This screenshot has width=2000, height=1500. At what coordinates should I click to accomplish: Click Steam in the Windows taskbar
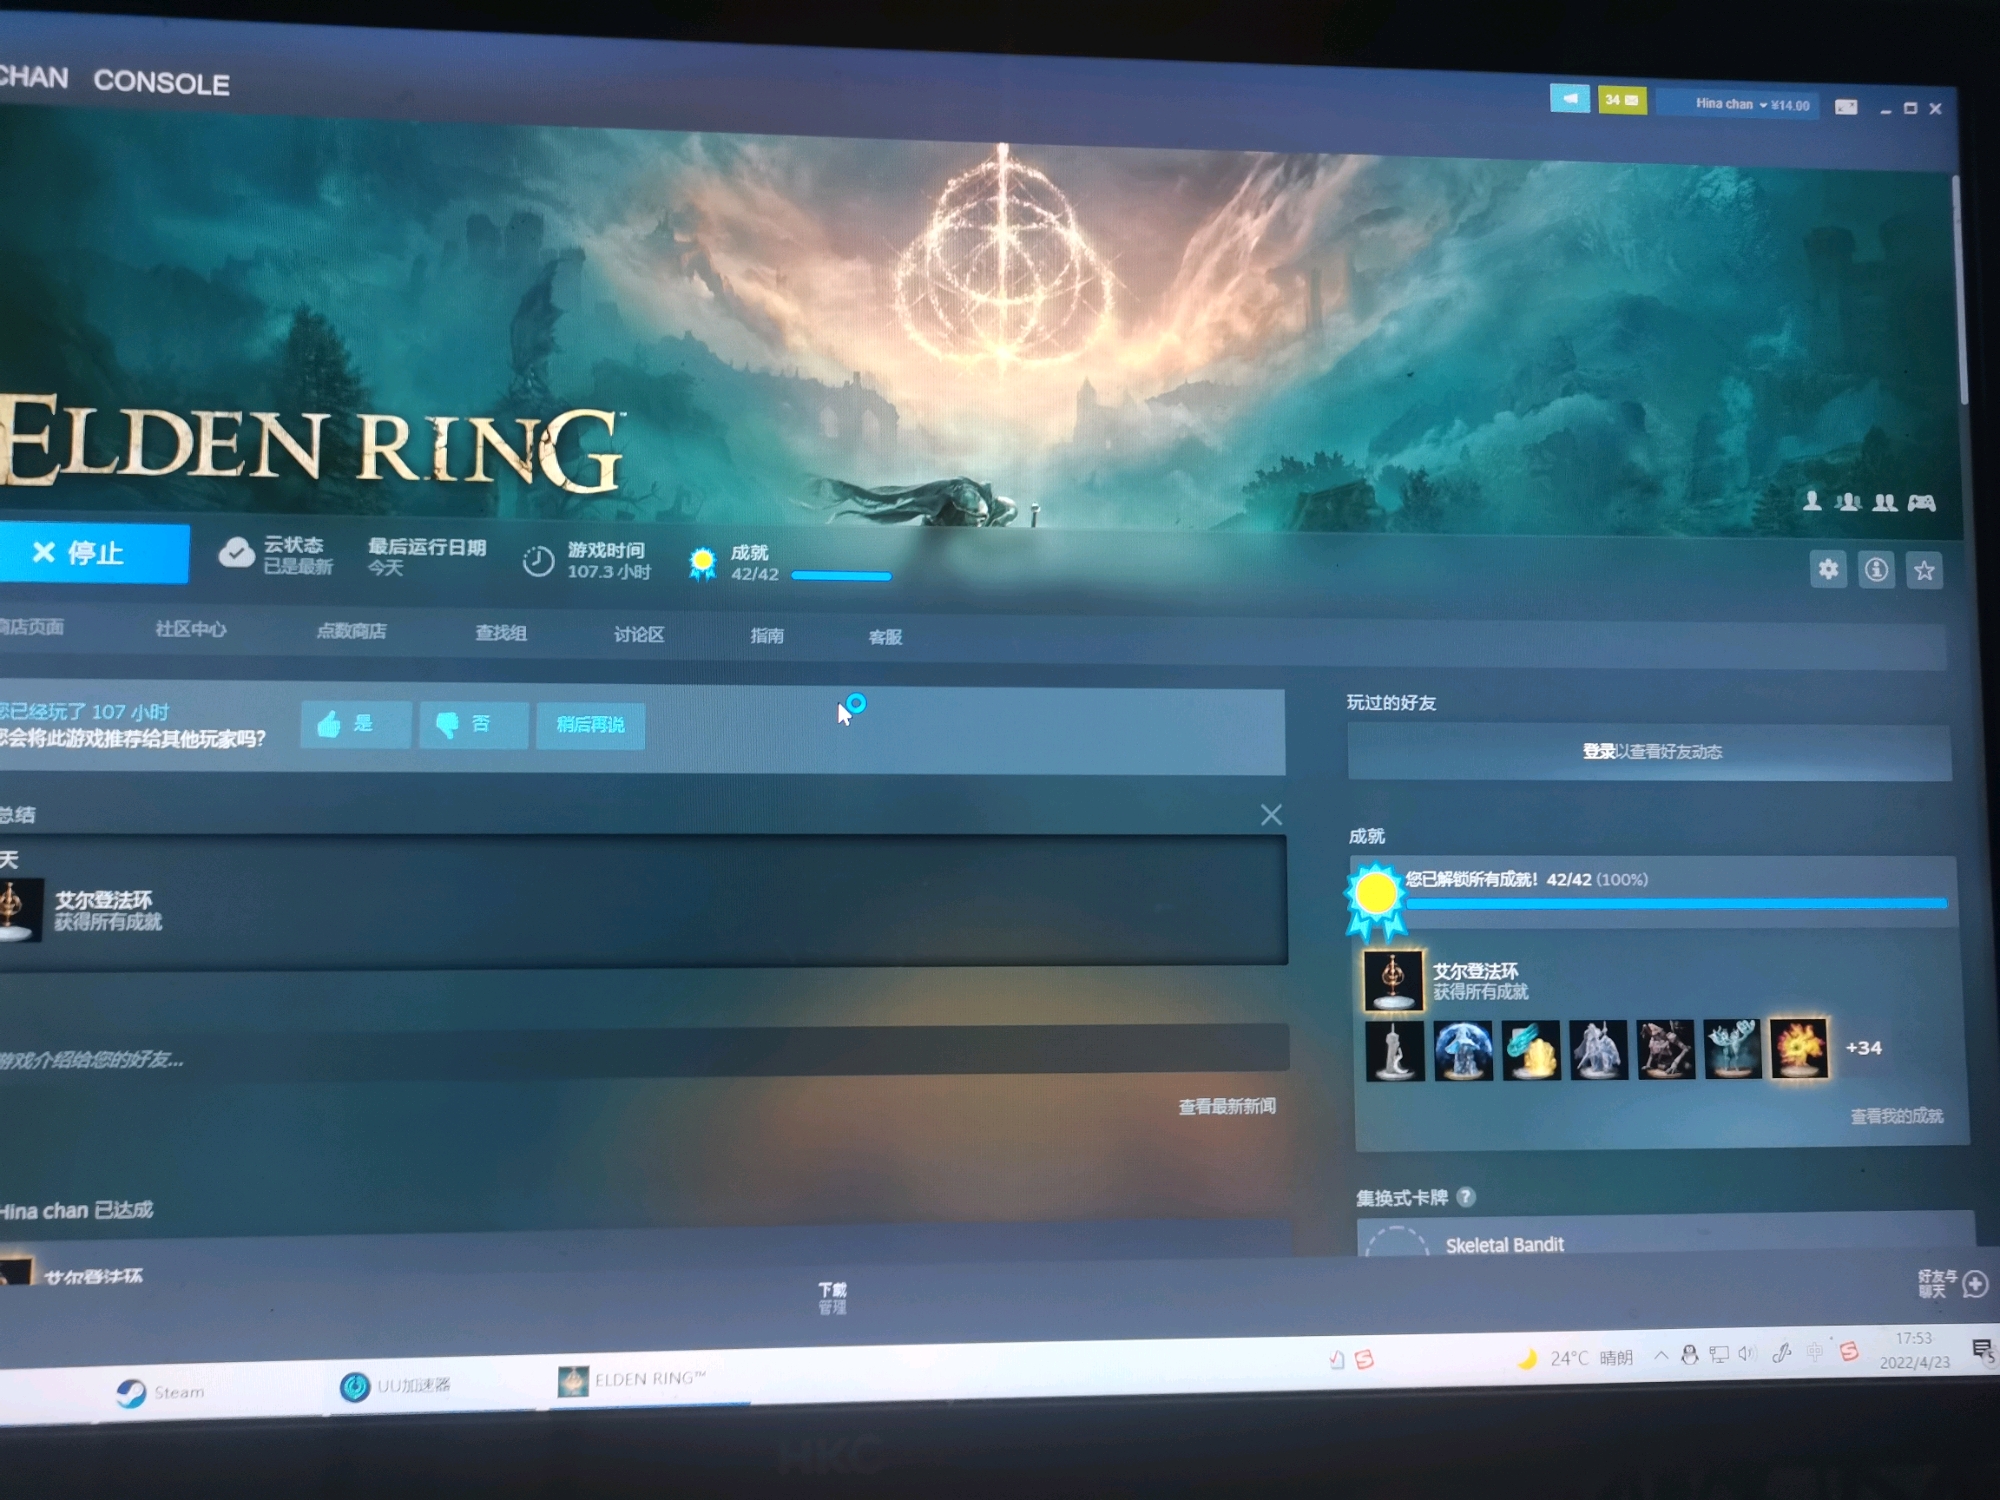[160, 1392]
